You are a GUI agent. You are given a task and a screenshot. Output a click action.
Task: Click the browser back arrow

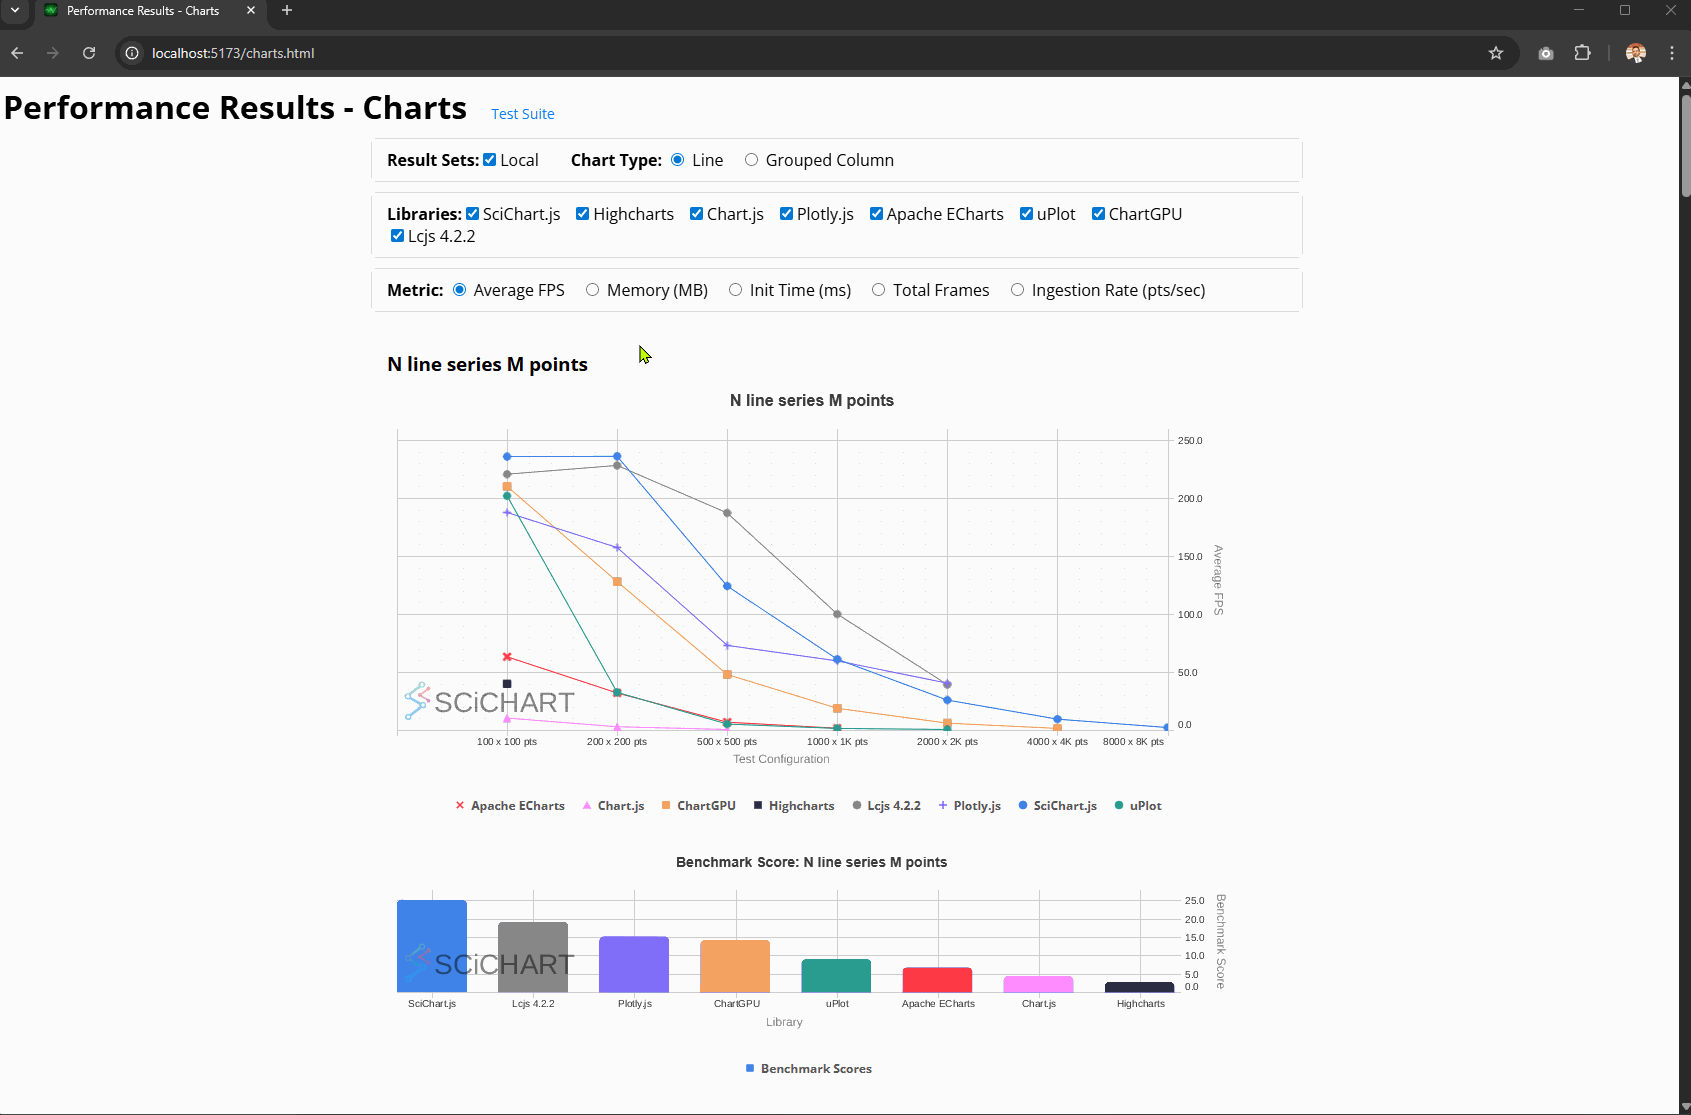(17, 53)
